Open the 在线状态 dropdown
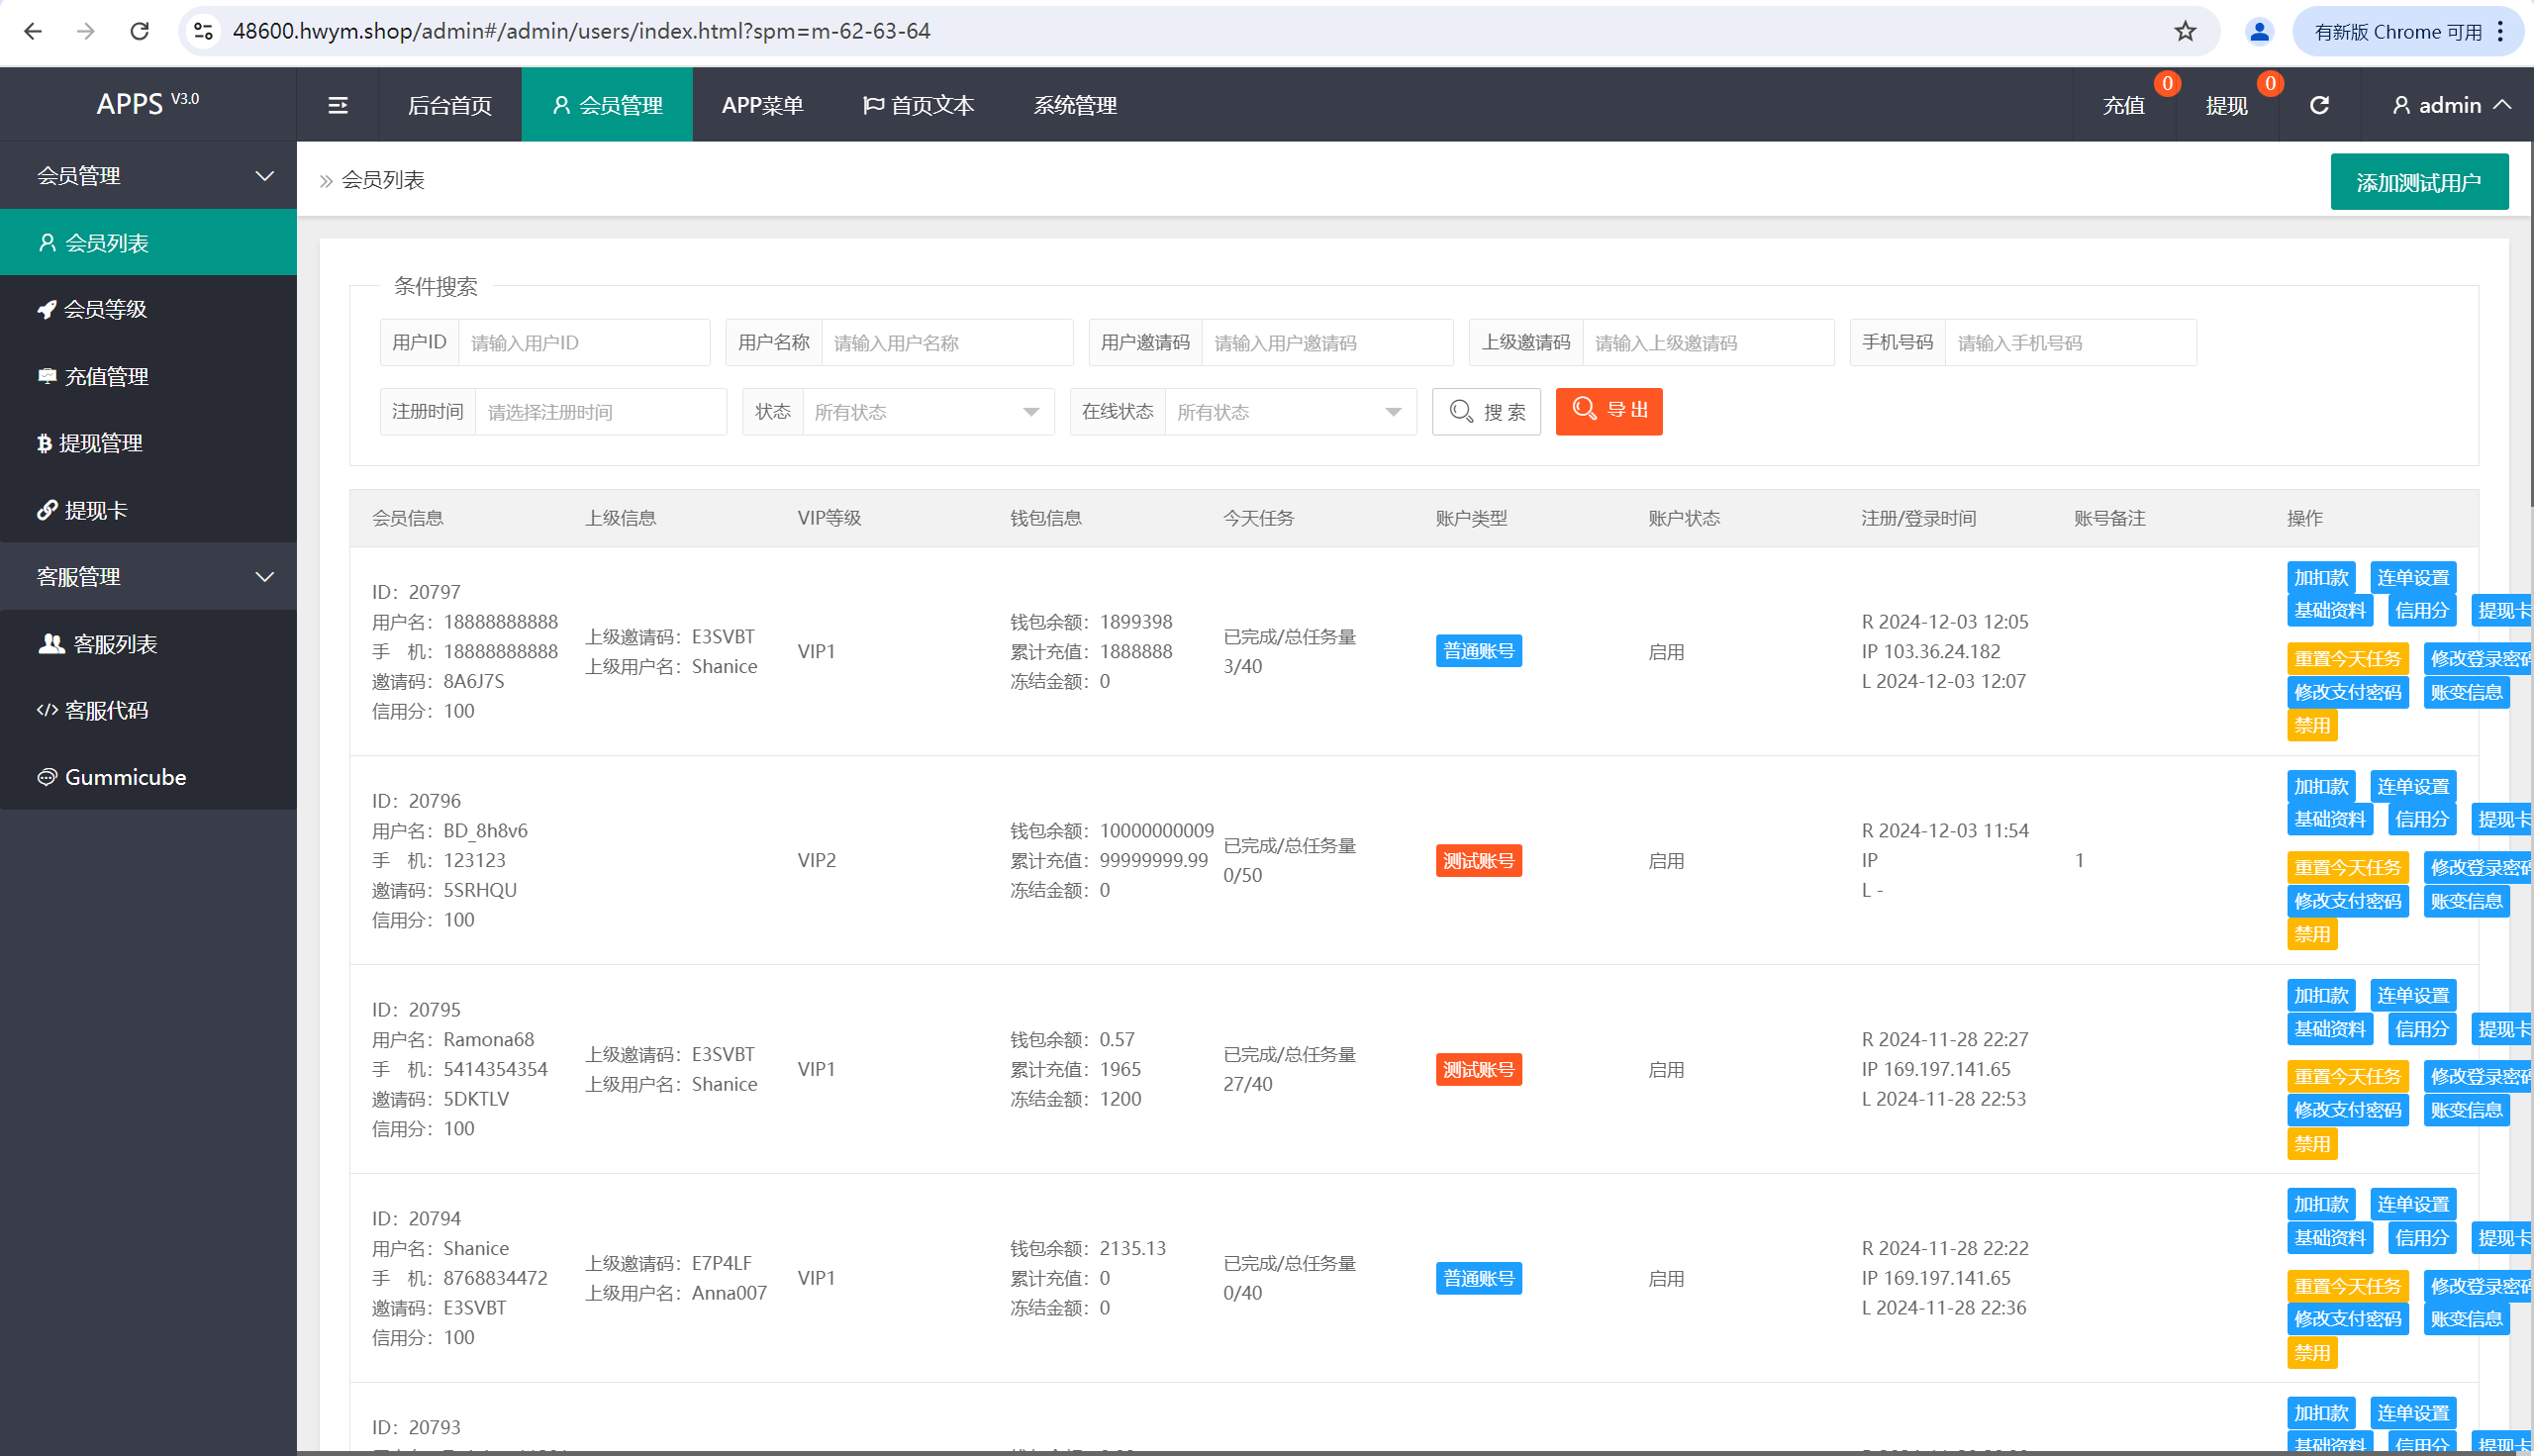This screenshot has width=2534, height=1456. click(1289, 412)
